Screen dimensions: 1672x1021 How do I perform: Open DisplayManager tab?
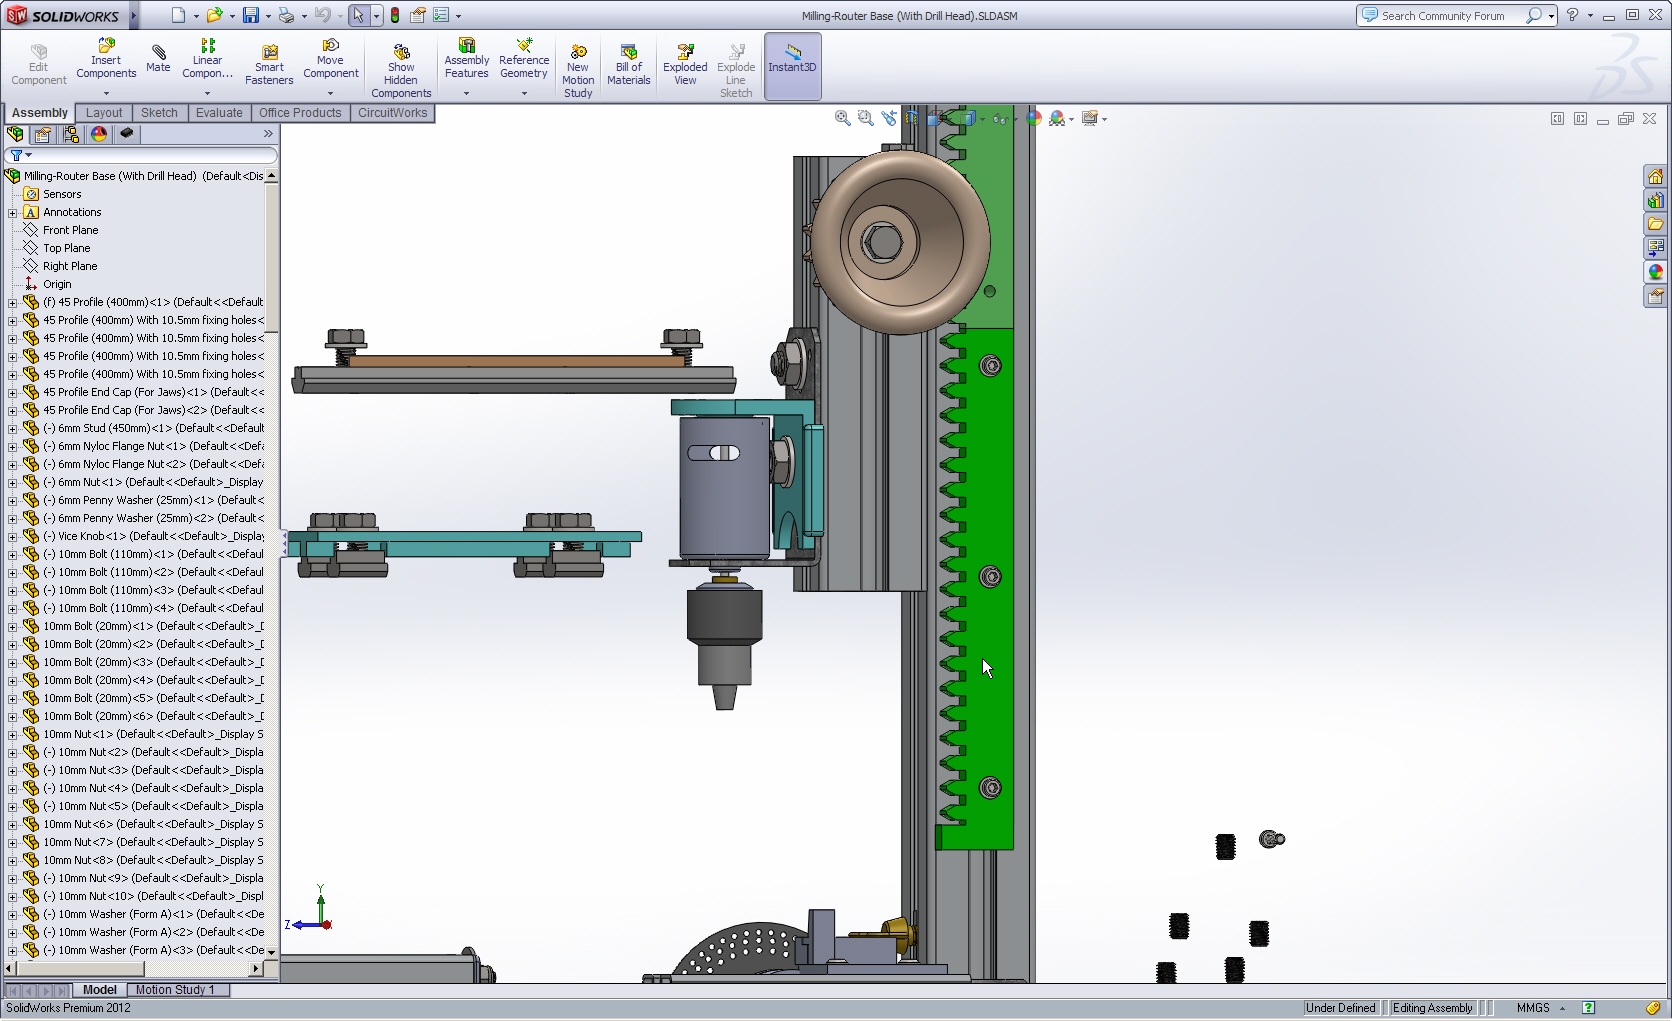point(99,134)
